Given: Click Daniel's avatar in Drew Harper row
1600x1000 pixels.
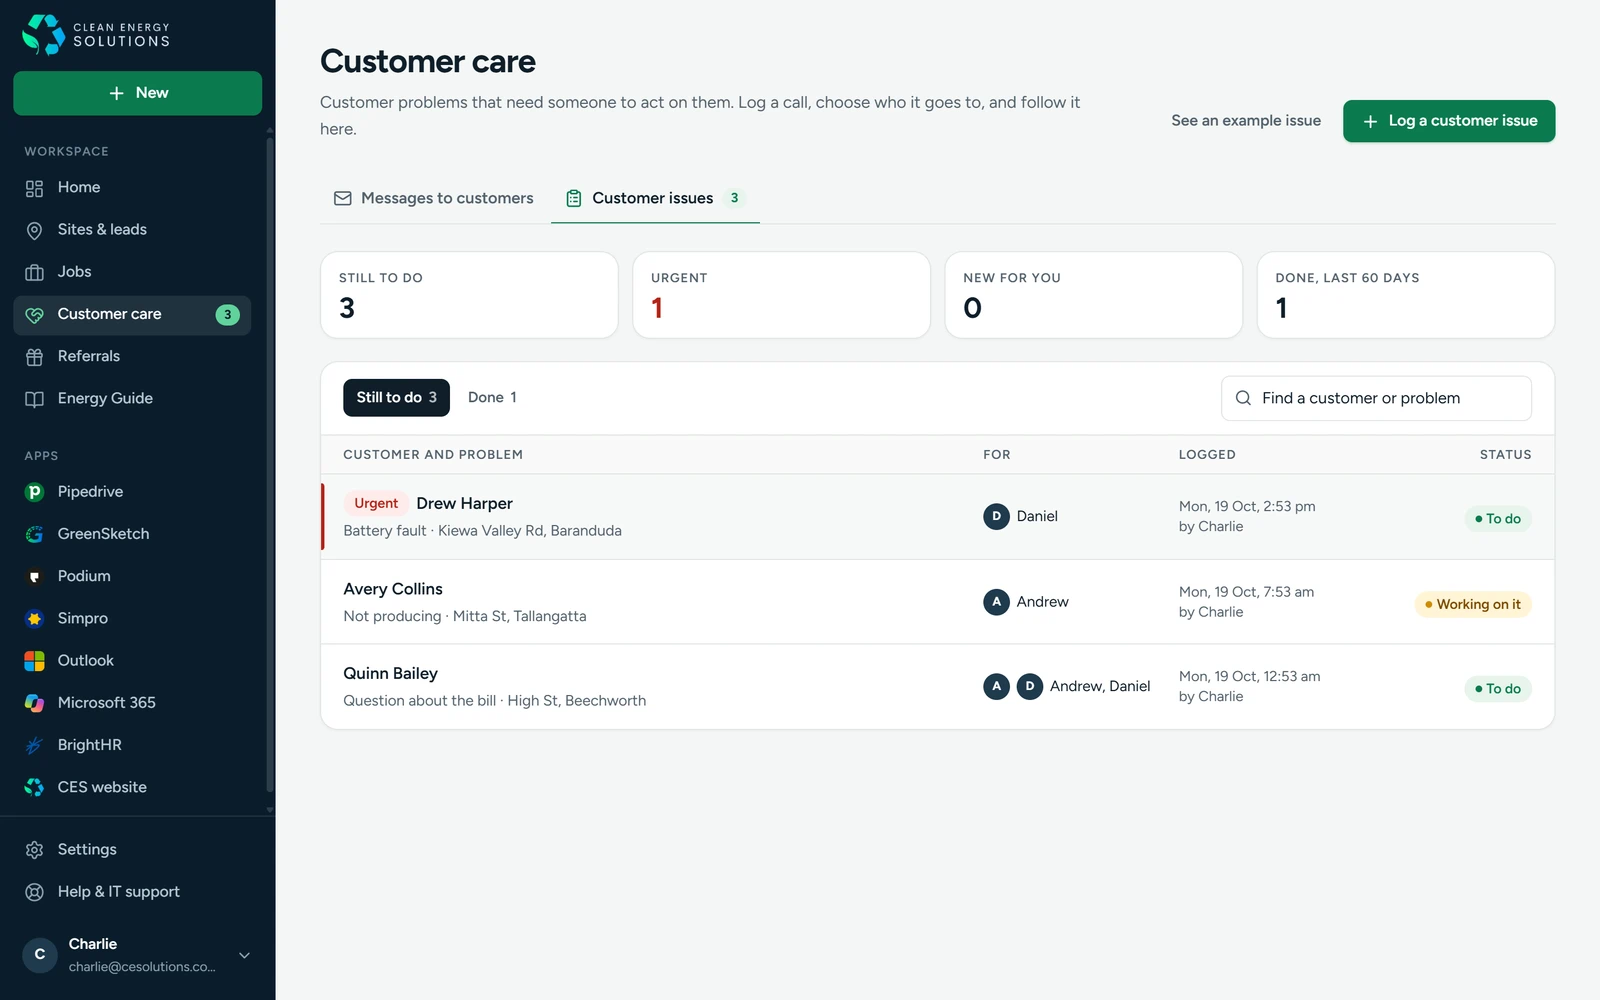Looking at the screenshot, I should pos(996,516).
